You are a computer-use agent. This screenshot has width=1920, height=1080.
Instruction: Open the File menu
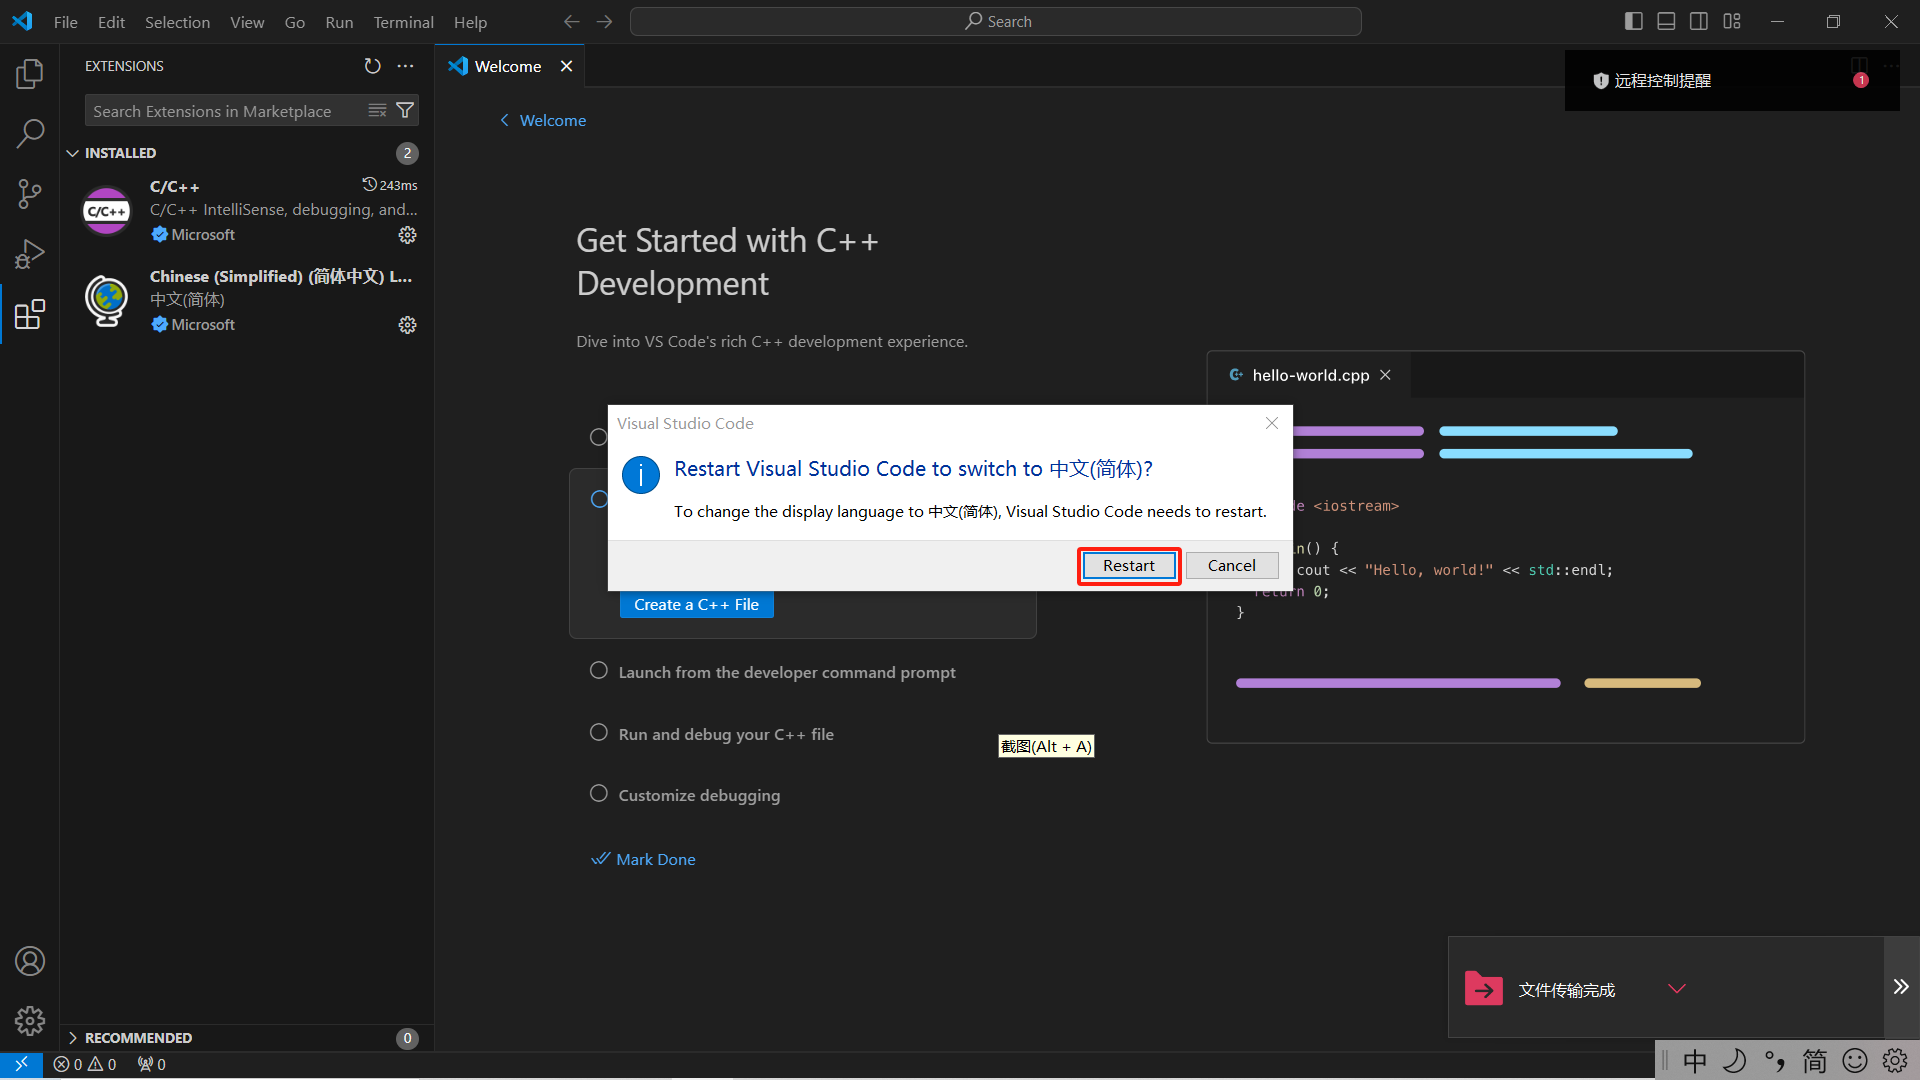(x=65, y=22)
